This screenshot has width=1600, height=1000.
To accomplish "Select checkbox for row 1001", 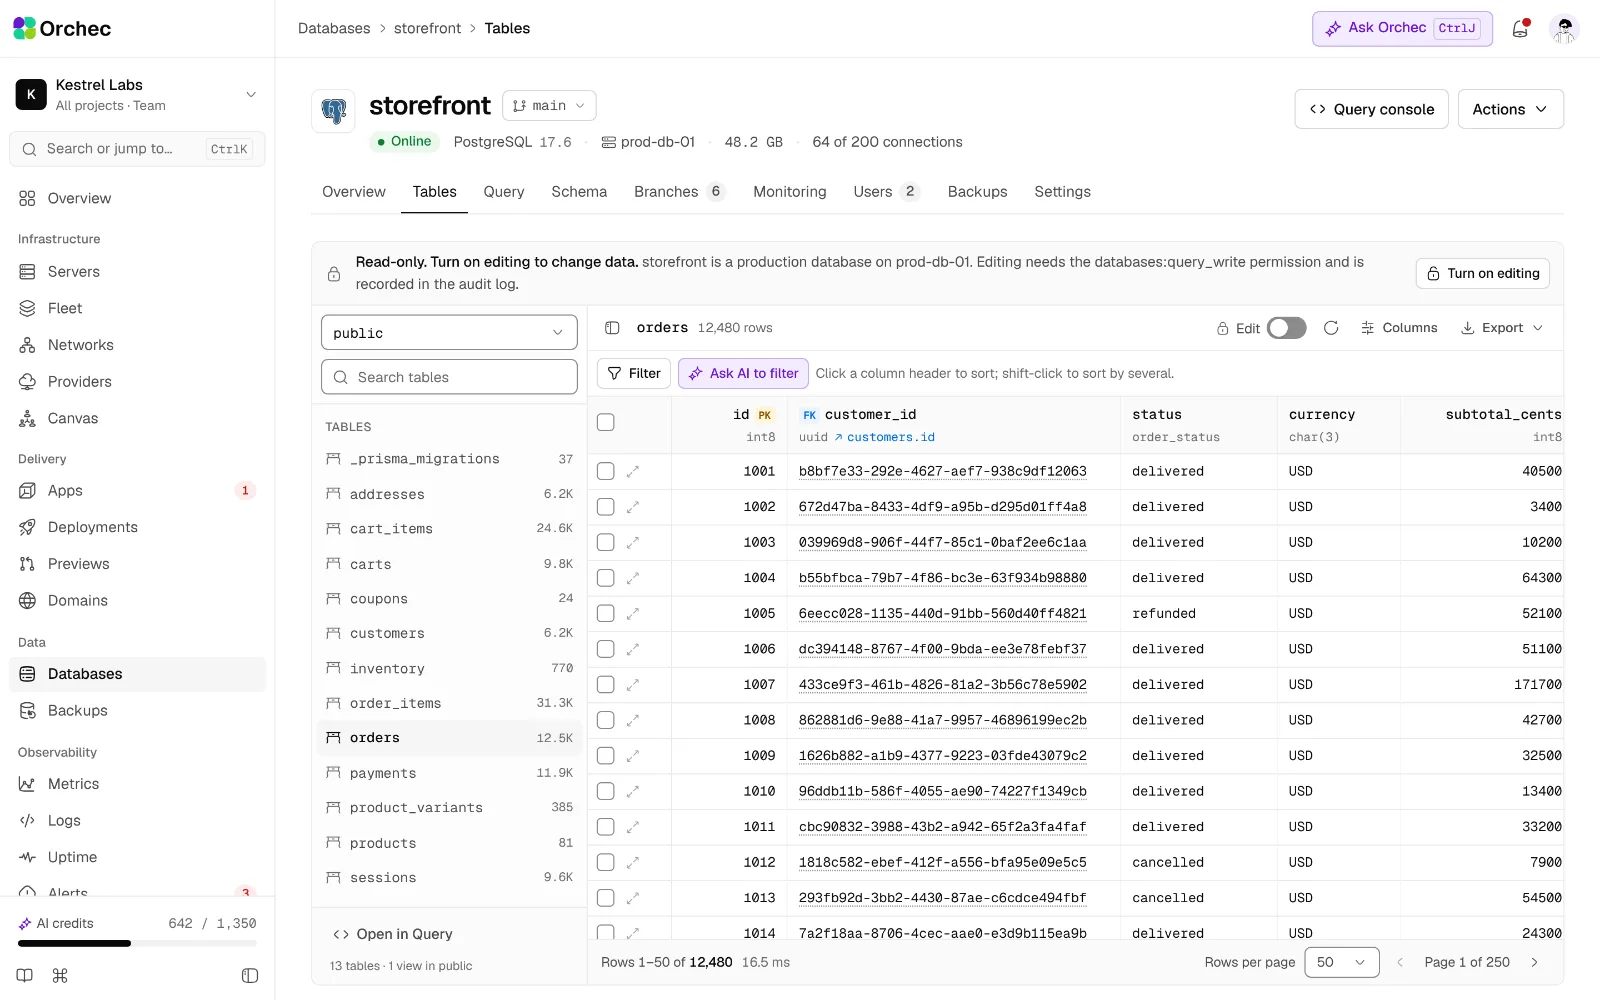I will 606,471.
